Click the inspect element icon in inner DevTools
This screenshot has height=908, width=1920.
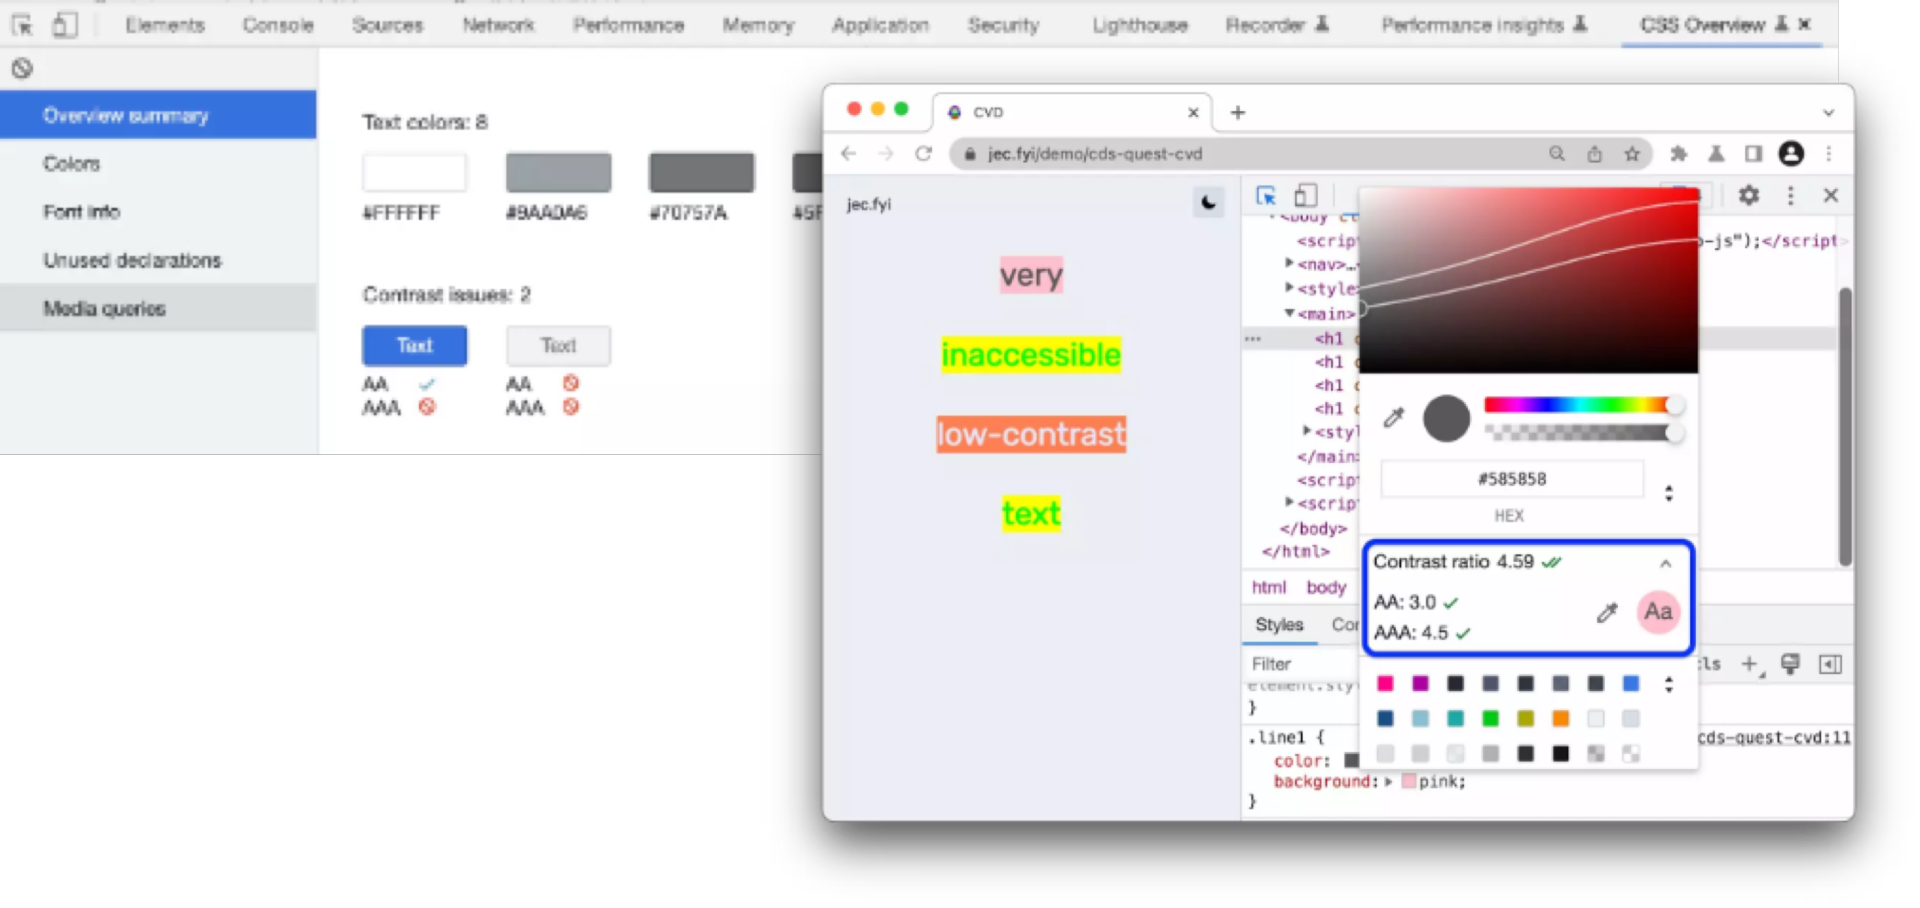click(x=1266, y=195)
